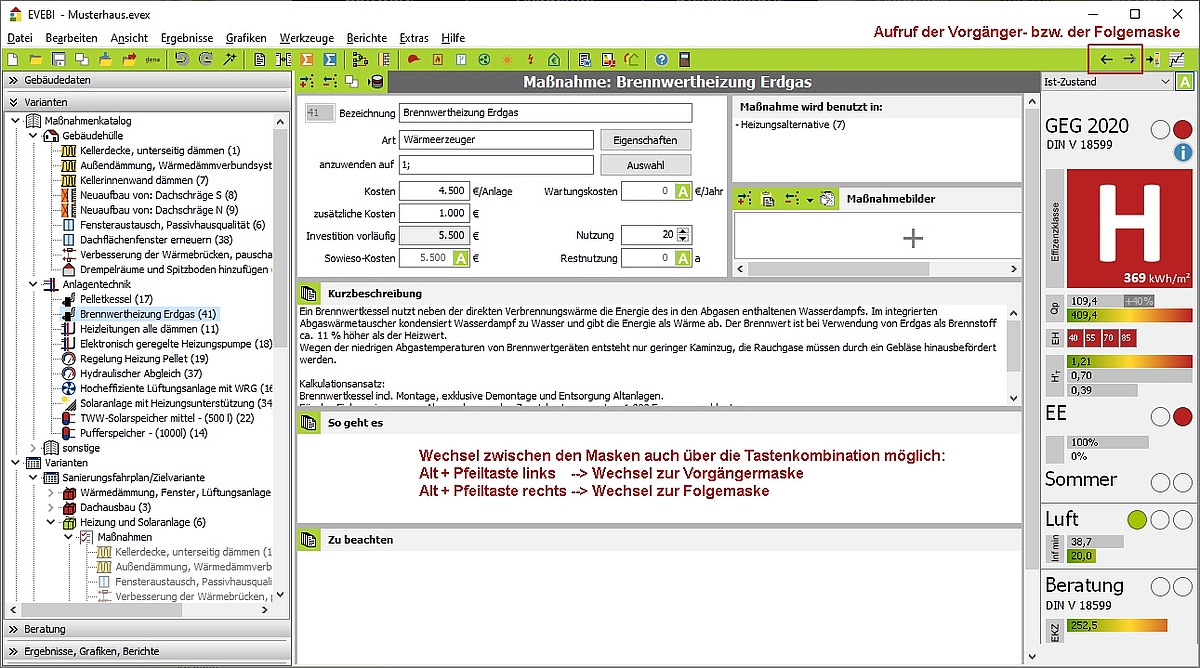Click the red lightning bolt icon
This screenshot has width=1200, height=668.
click(x=530, y=59)
